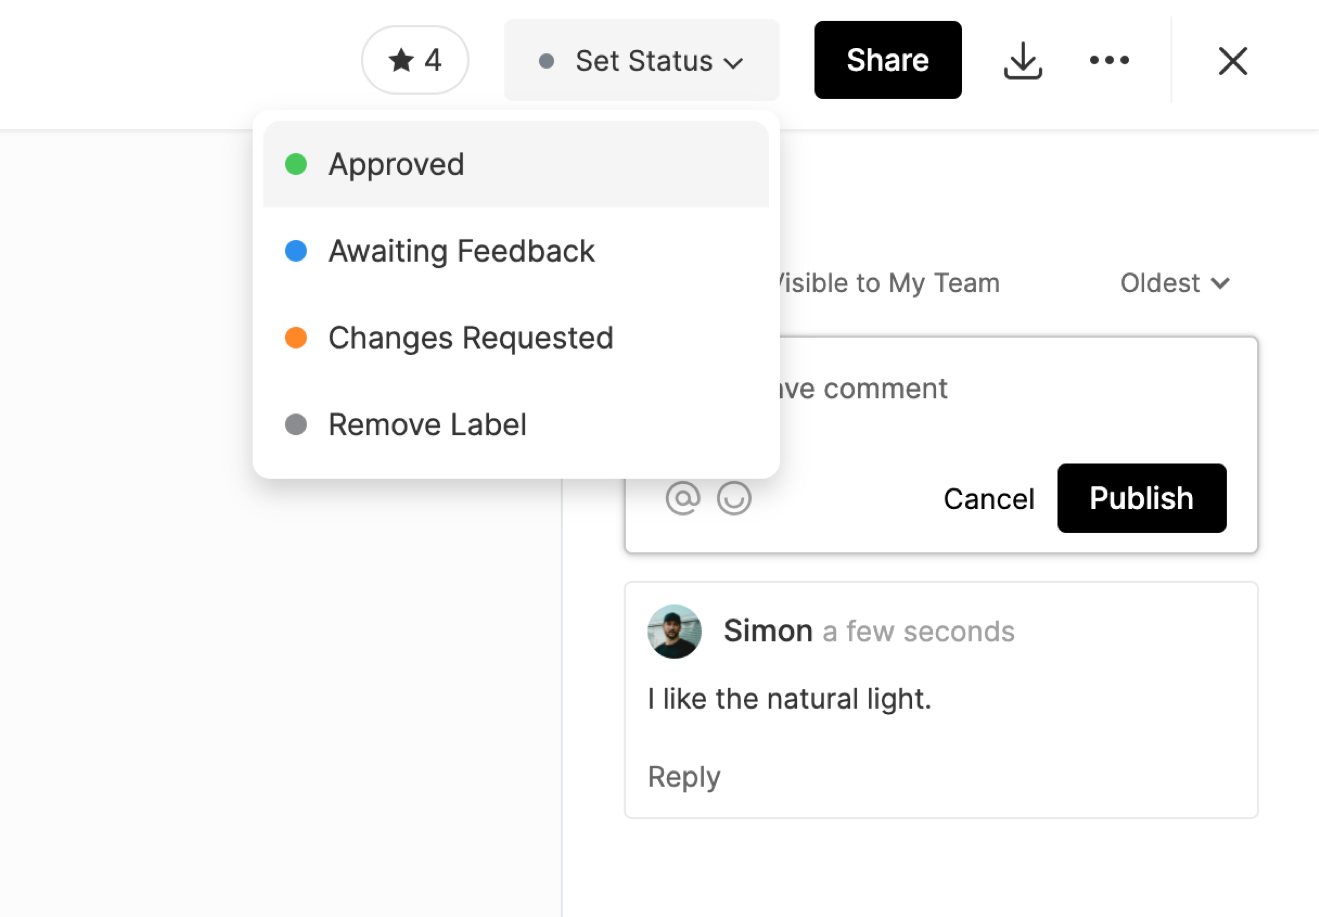Open the three-dots more options menu
This screenshot has height=917, width=1319.
click(x=1109, y=61)
